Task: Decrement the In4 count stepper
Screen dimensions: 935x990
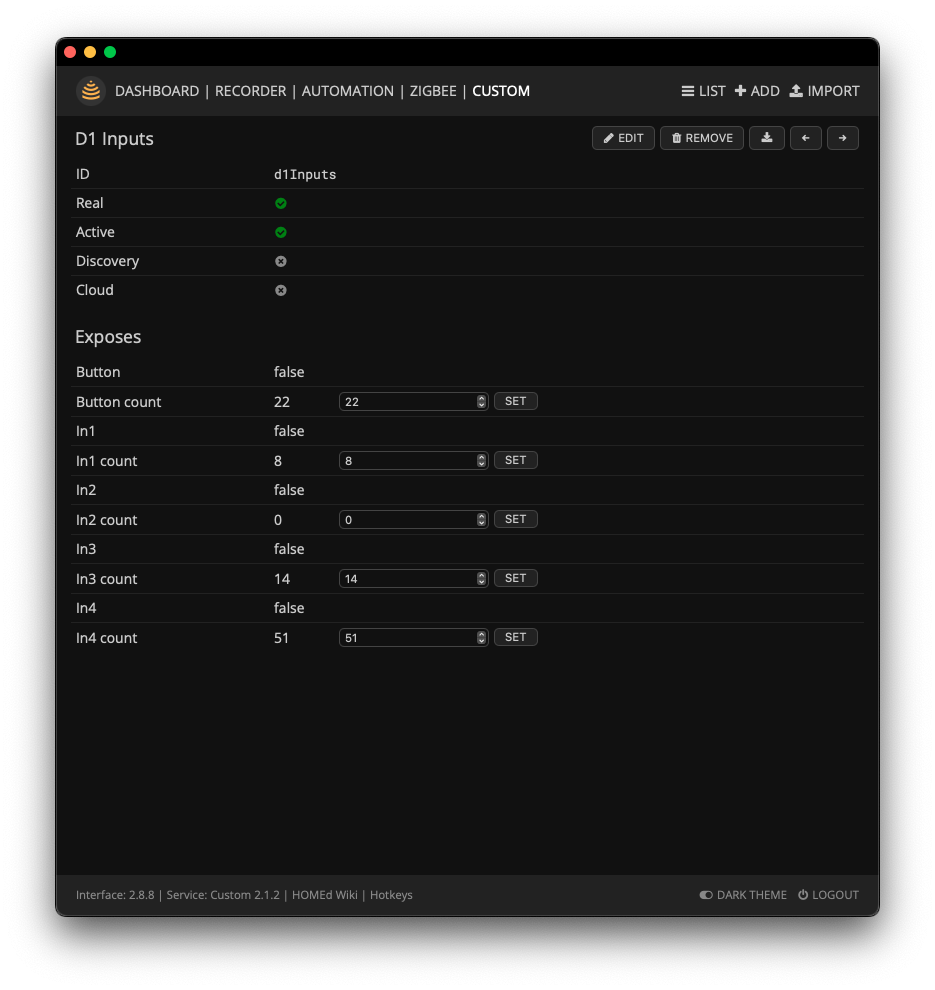Action: pos(481,640)
